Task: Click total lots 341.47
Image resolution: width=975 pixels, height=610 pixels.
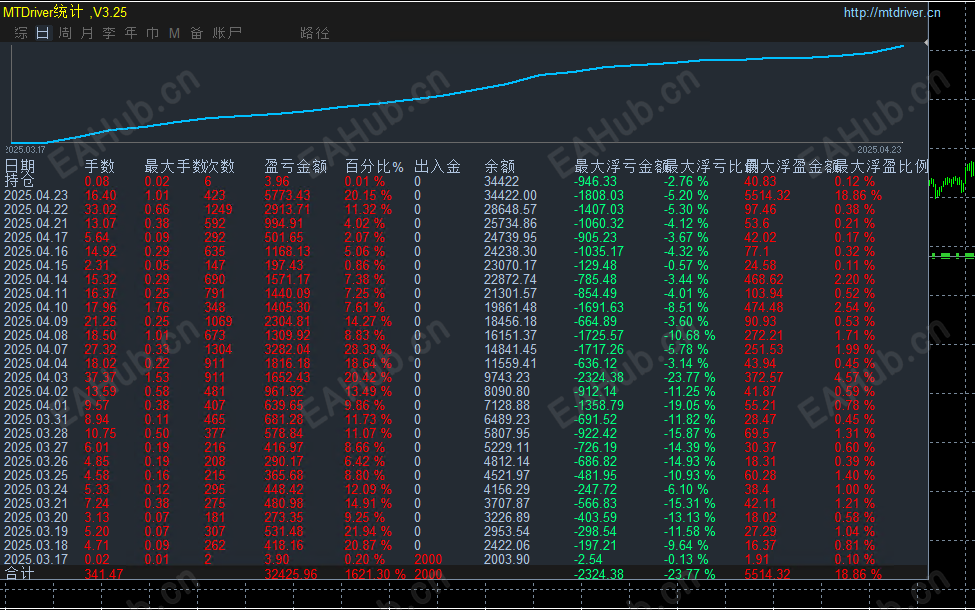Action: click(104, 574)
